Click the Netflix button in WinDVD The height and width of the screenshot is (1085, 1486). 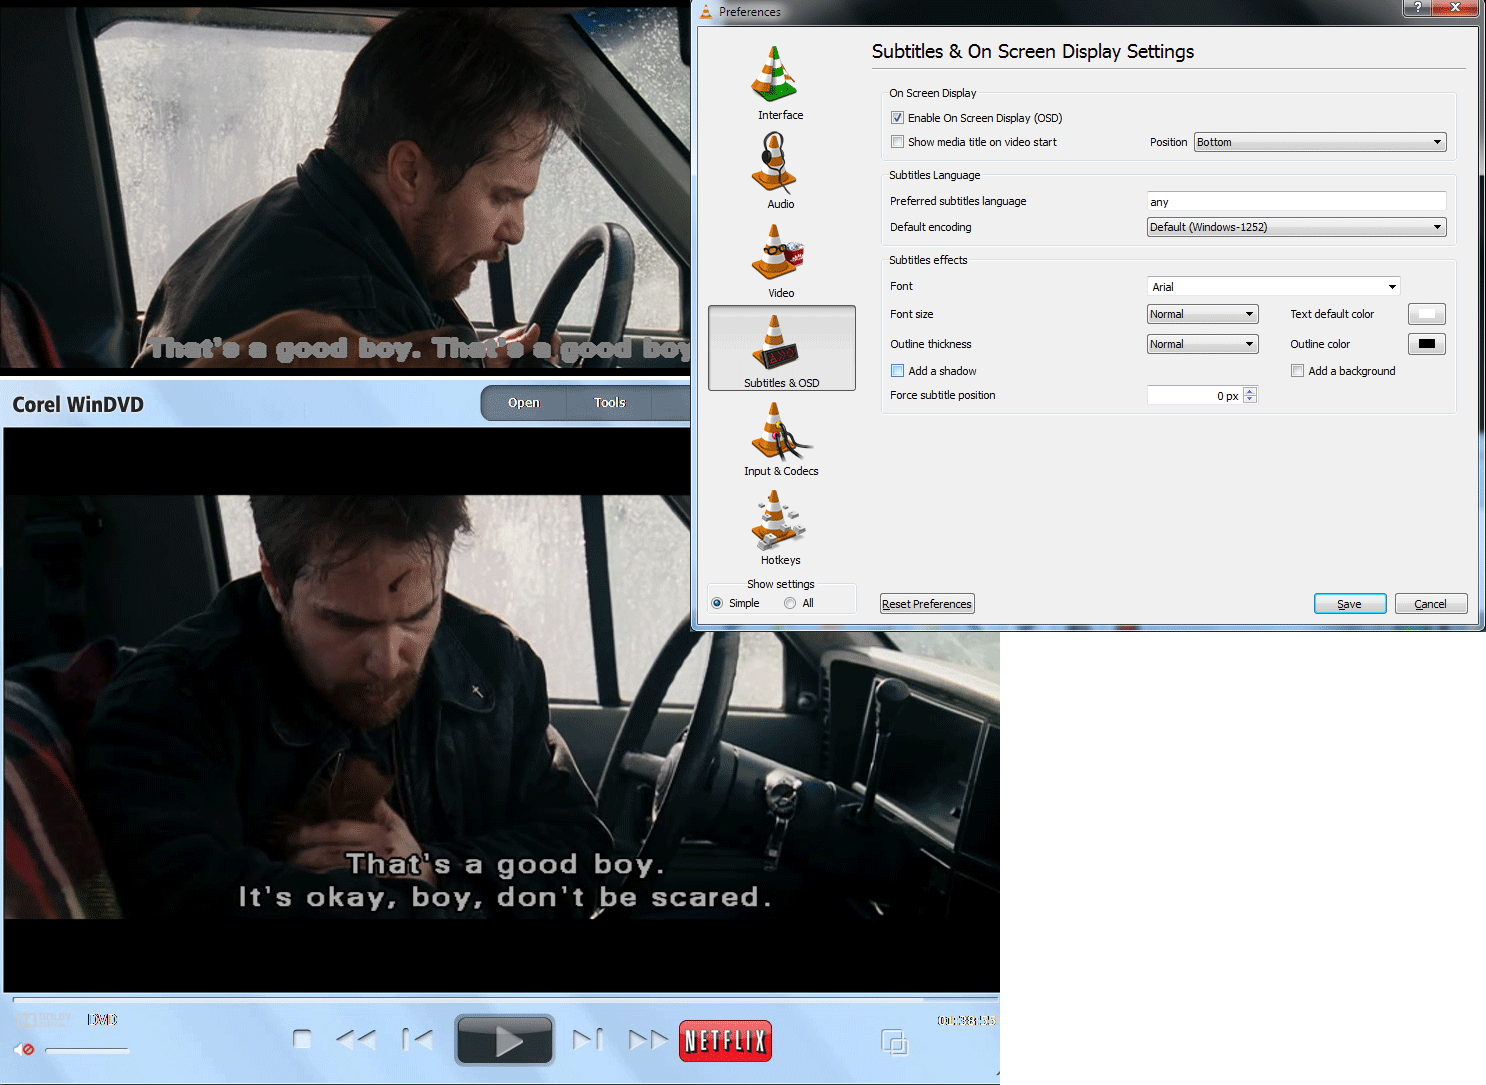point(725,1041)
